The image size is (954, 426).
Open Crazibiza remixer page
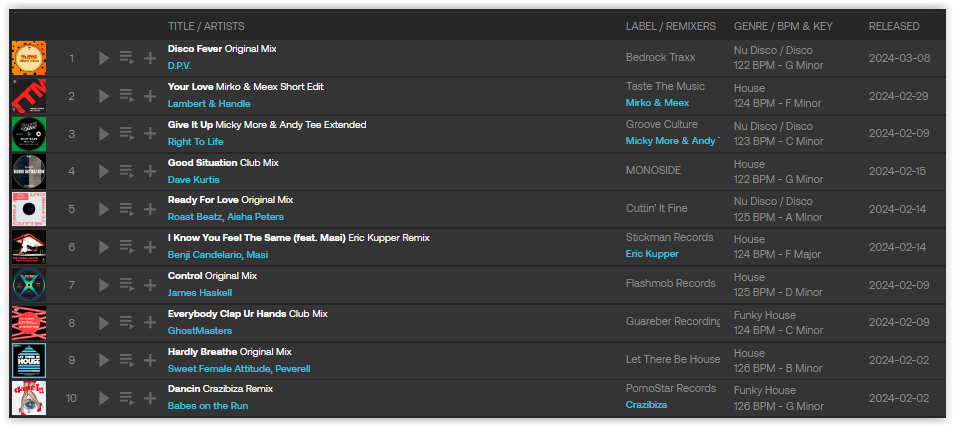[x=646, y=405]
